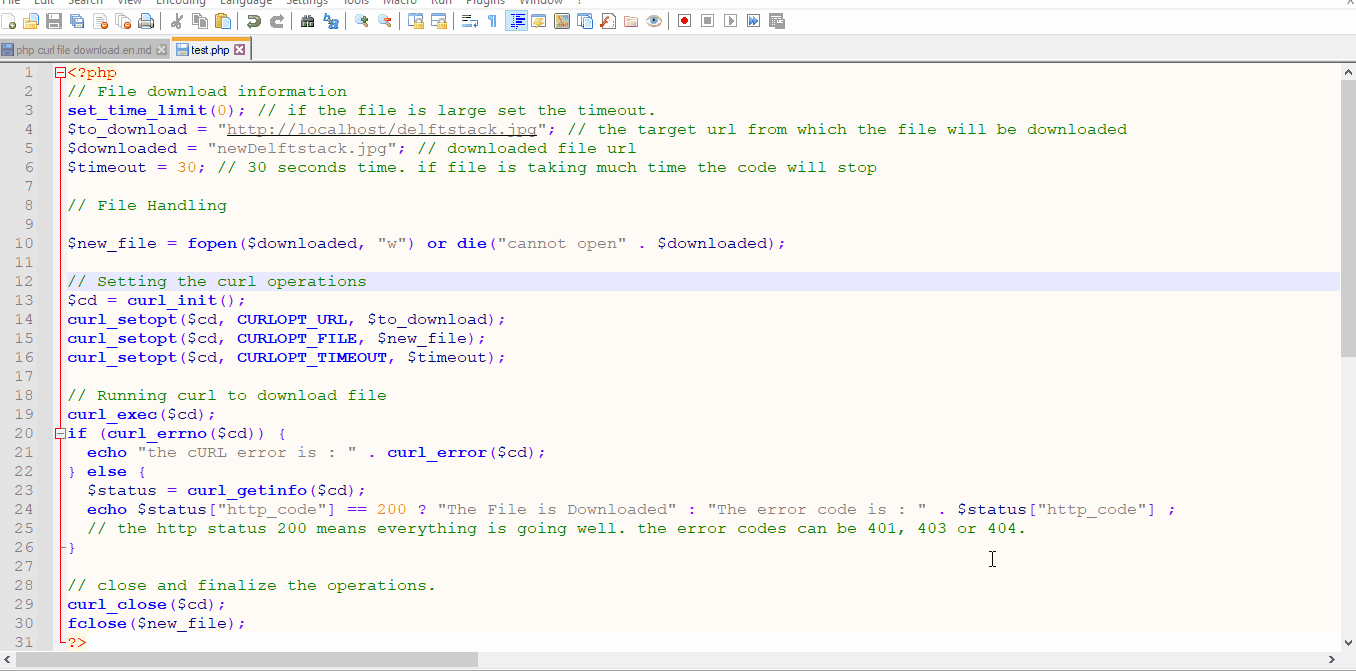Viewport: 1356px width, 671px height.
Task: Click the Save recorded macro icon
Action: click(x=777, y=21)
